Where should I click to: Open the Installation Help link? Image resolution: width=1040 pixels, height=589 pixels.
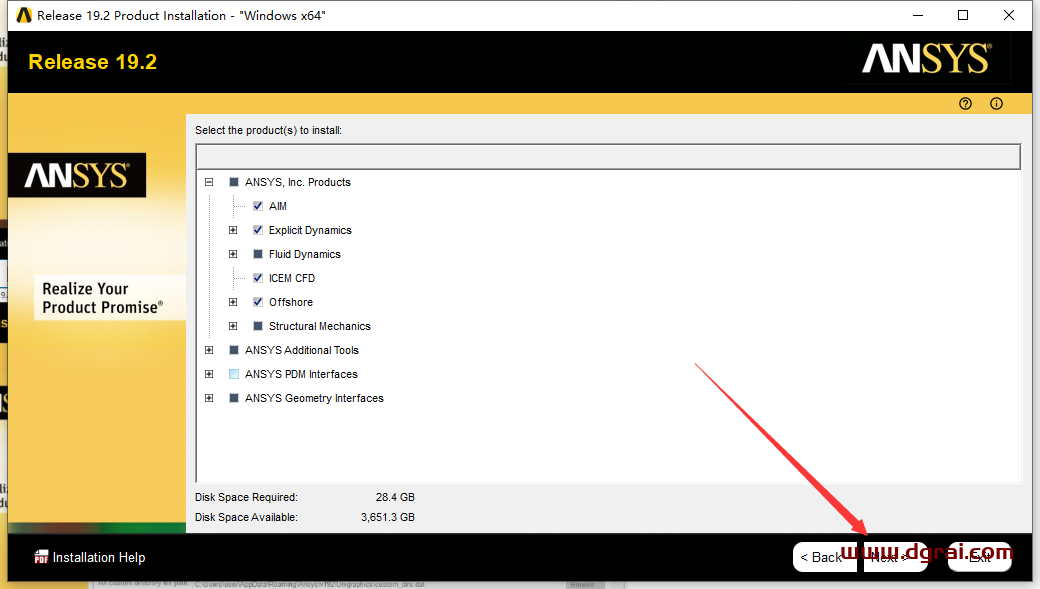(99, 557)
